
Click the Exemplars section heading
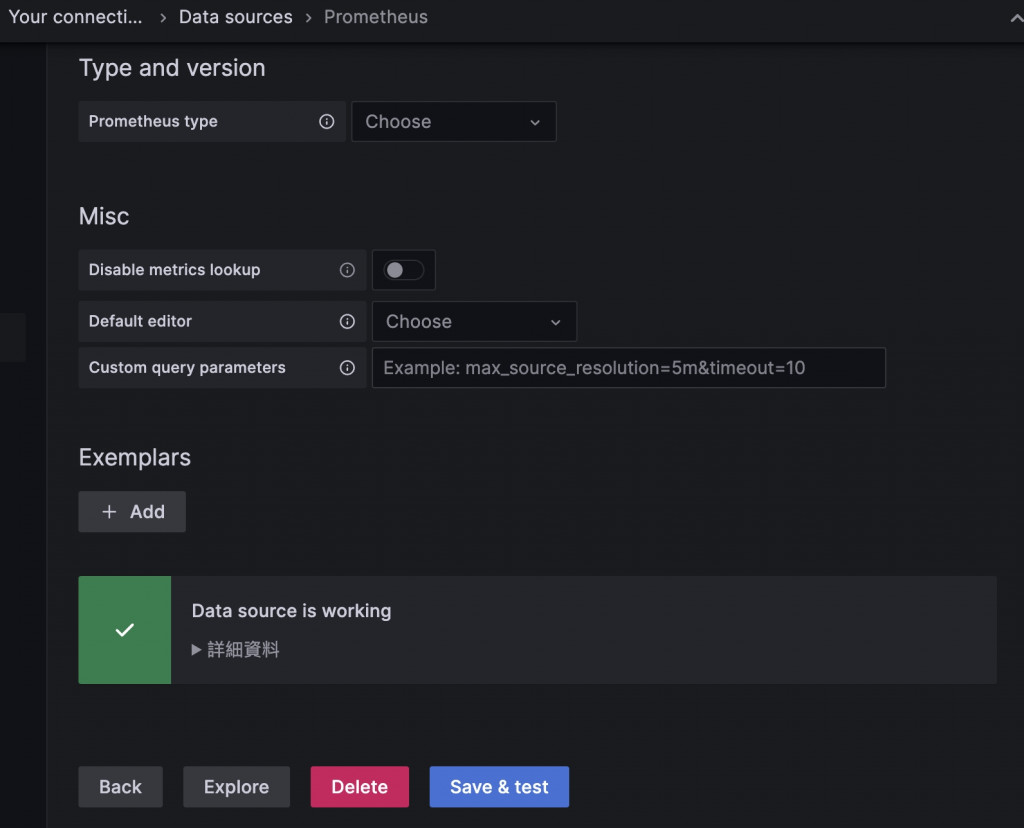pyautogui.click(x=135, y=457)
